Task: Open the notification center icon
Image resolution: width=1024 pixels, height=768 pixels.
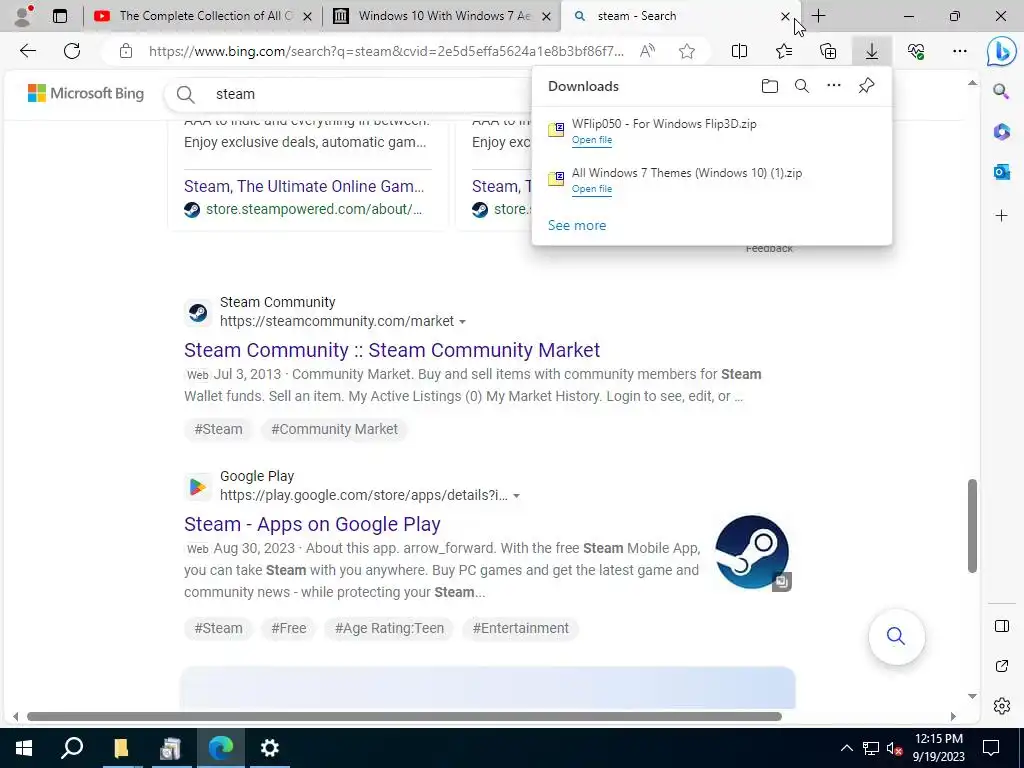Action: [991, 748]
